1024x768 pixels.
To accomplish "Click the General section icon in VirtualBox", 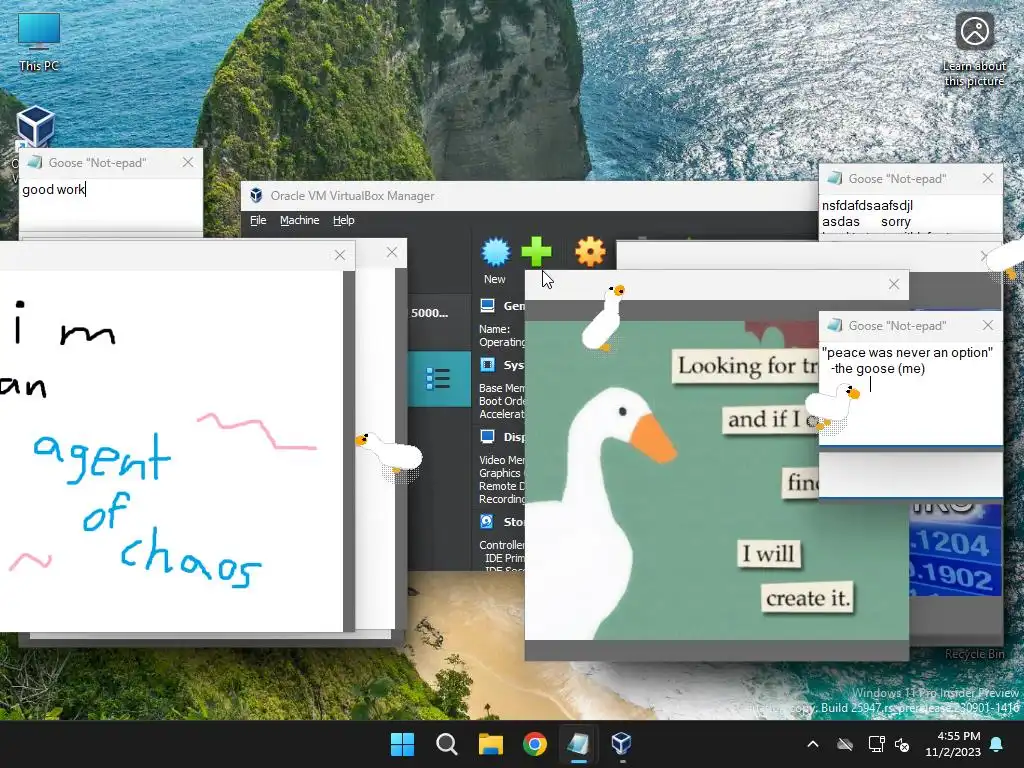I will pos(487,306).
